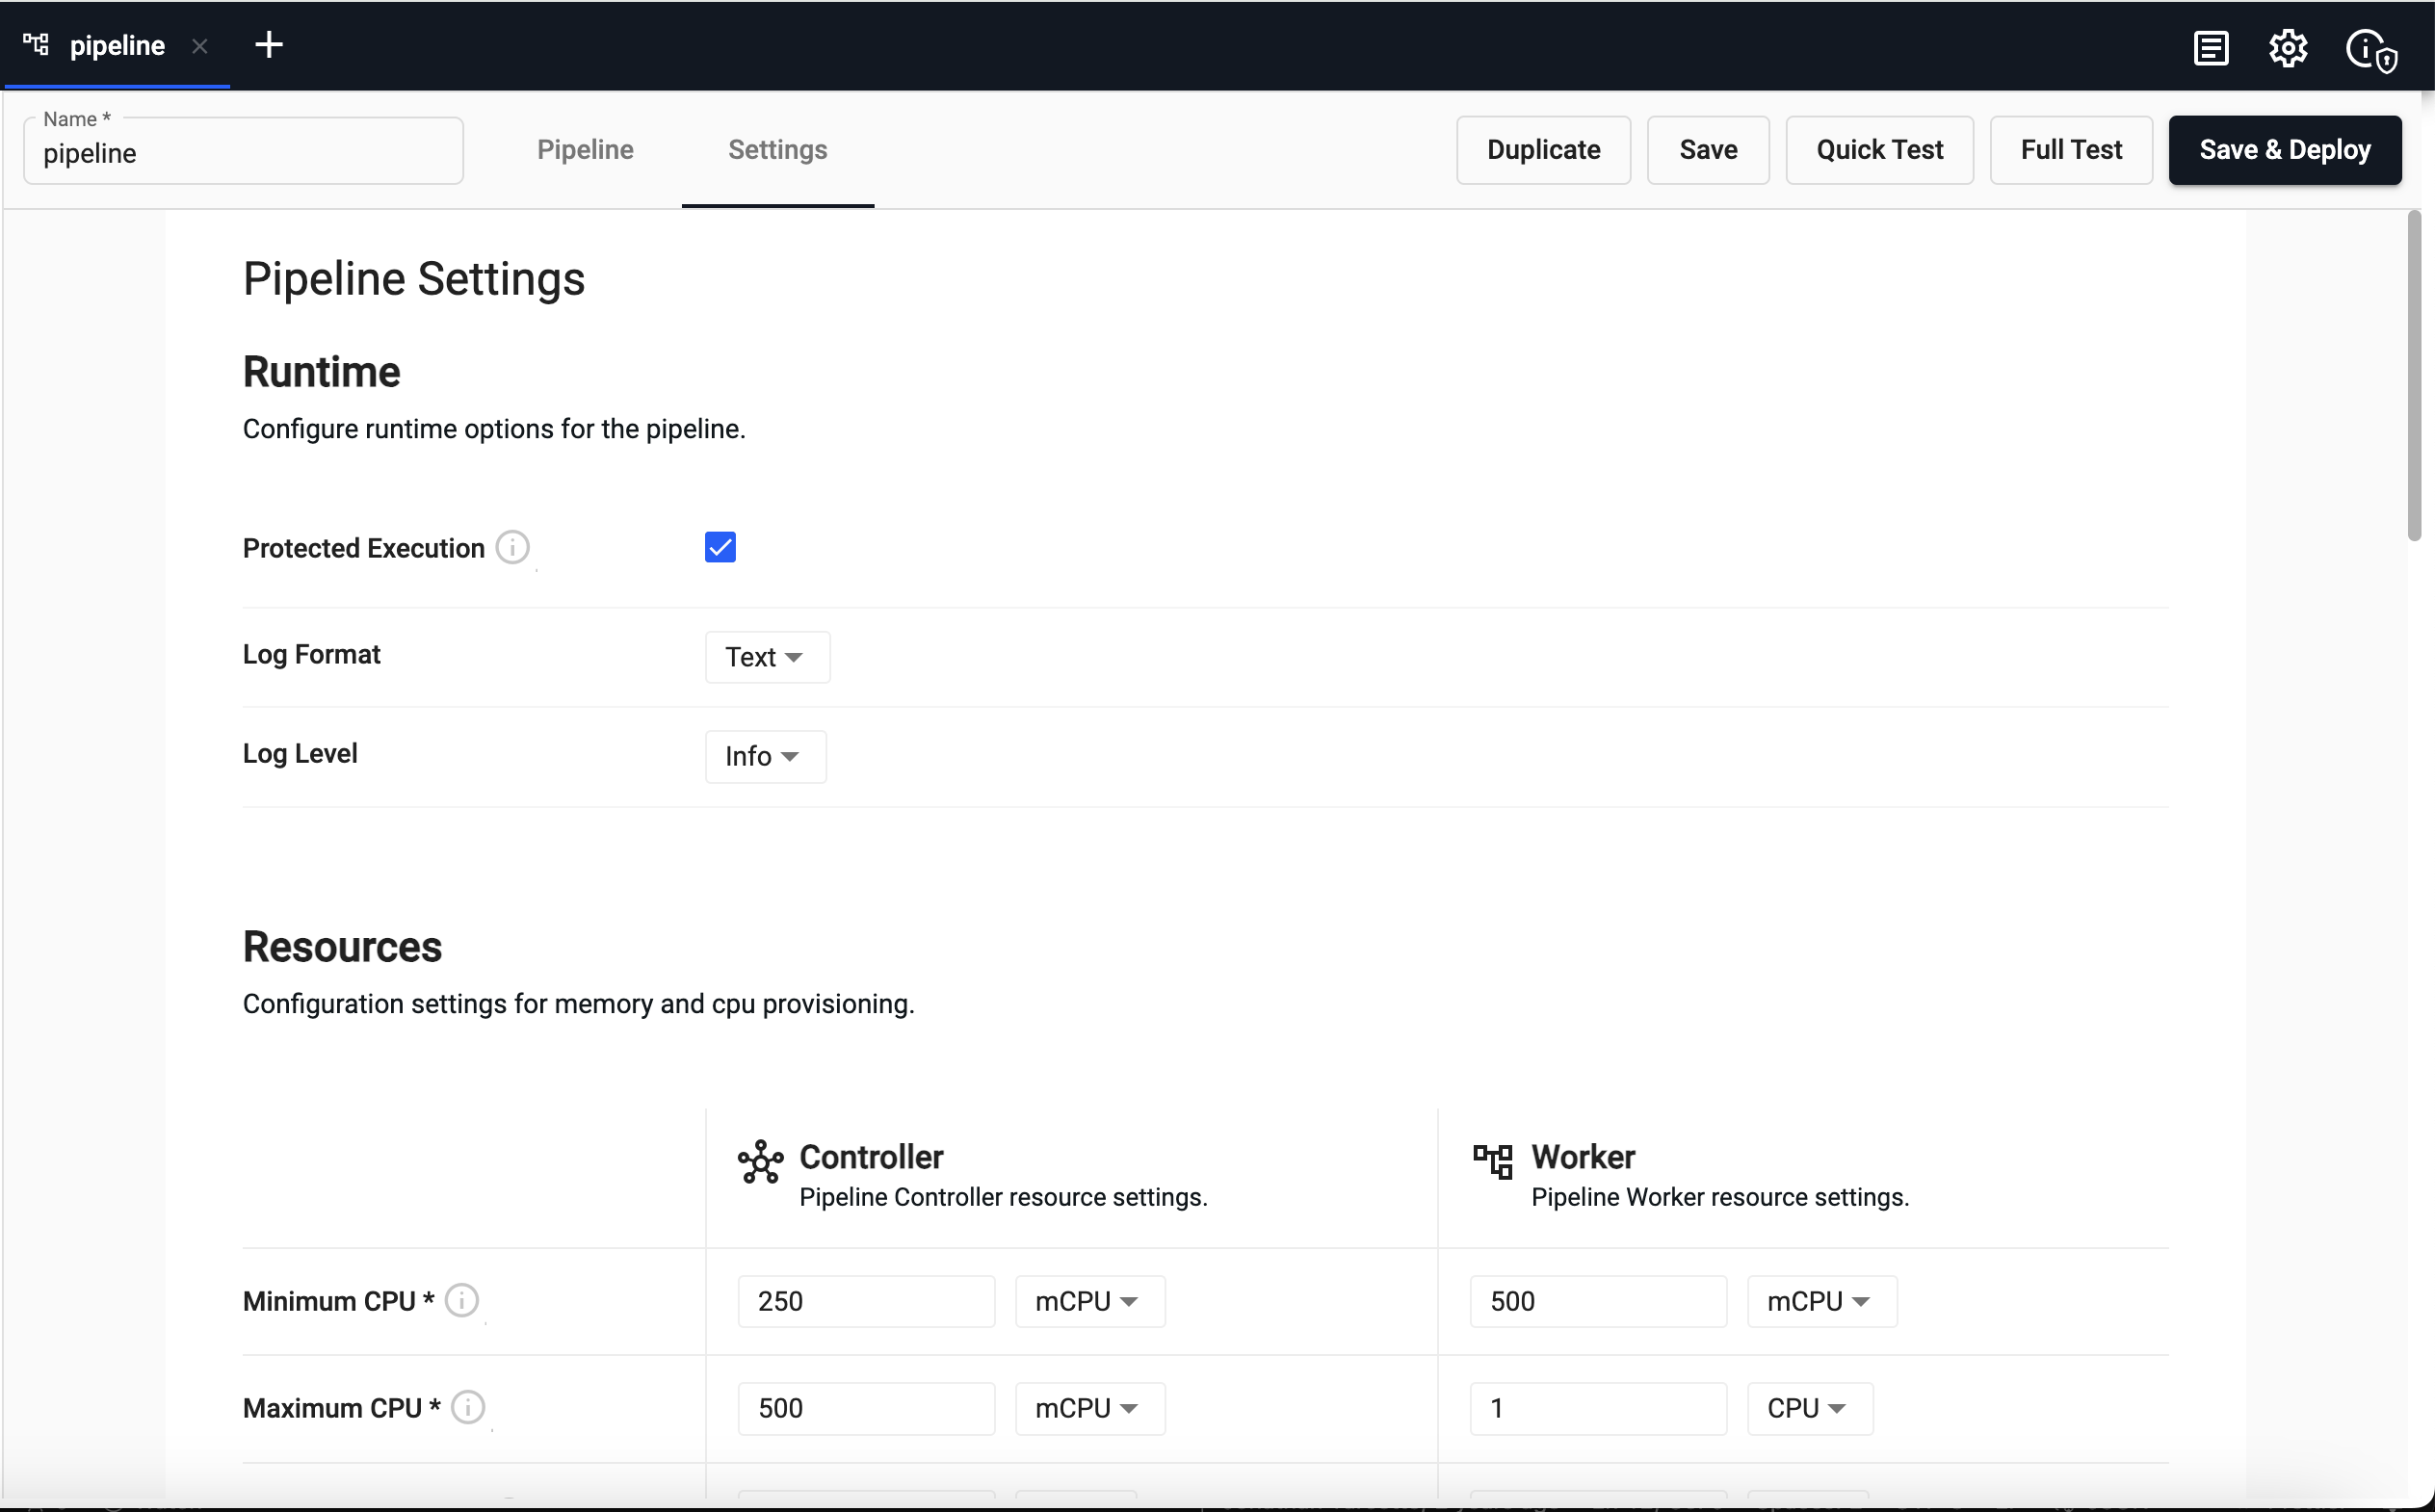The width and height of the screenshot is (2435, 1512).
Task: Open a new tab with the plus icon
Action: [x=268, y=44]
